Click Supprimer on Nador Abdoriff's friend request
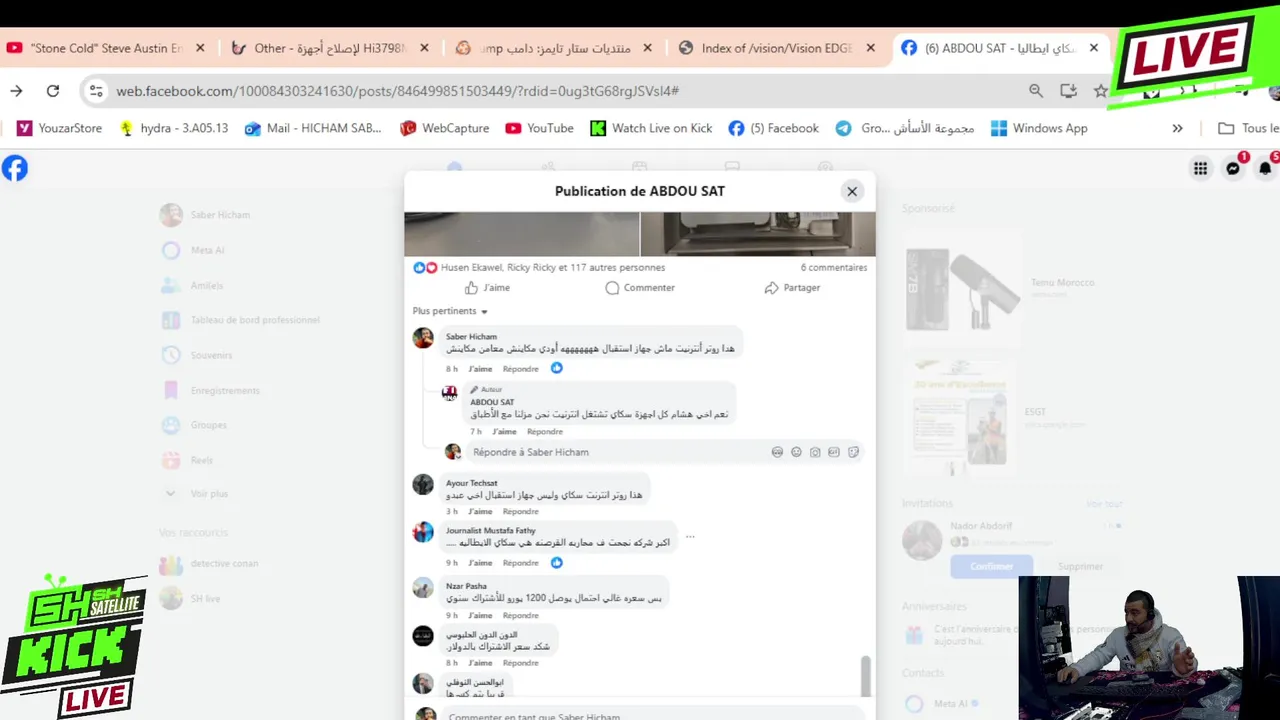Screen dimensions: 1280x720 coord(1080,566)
